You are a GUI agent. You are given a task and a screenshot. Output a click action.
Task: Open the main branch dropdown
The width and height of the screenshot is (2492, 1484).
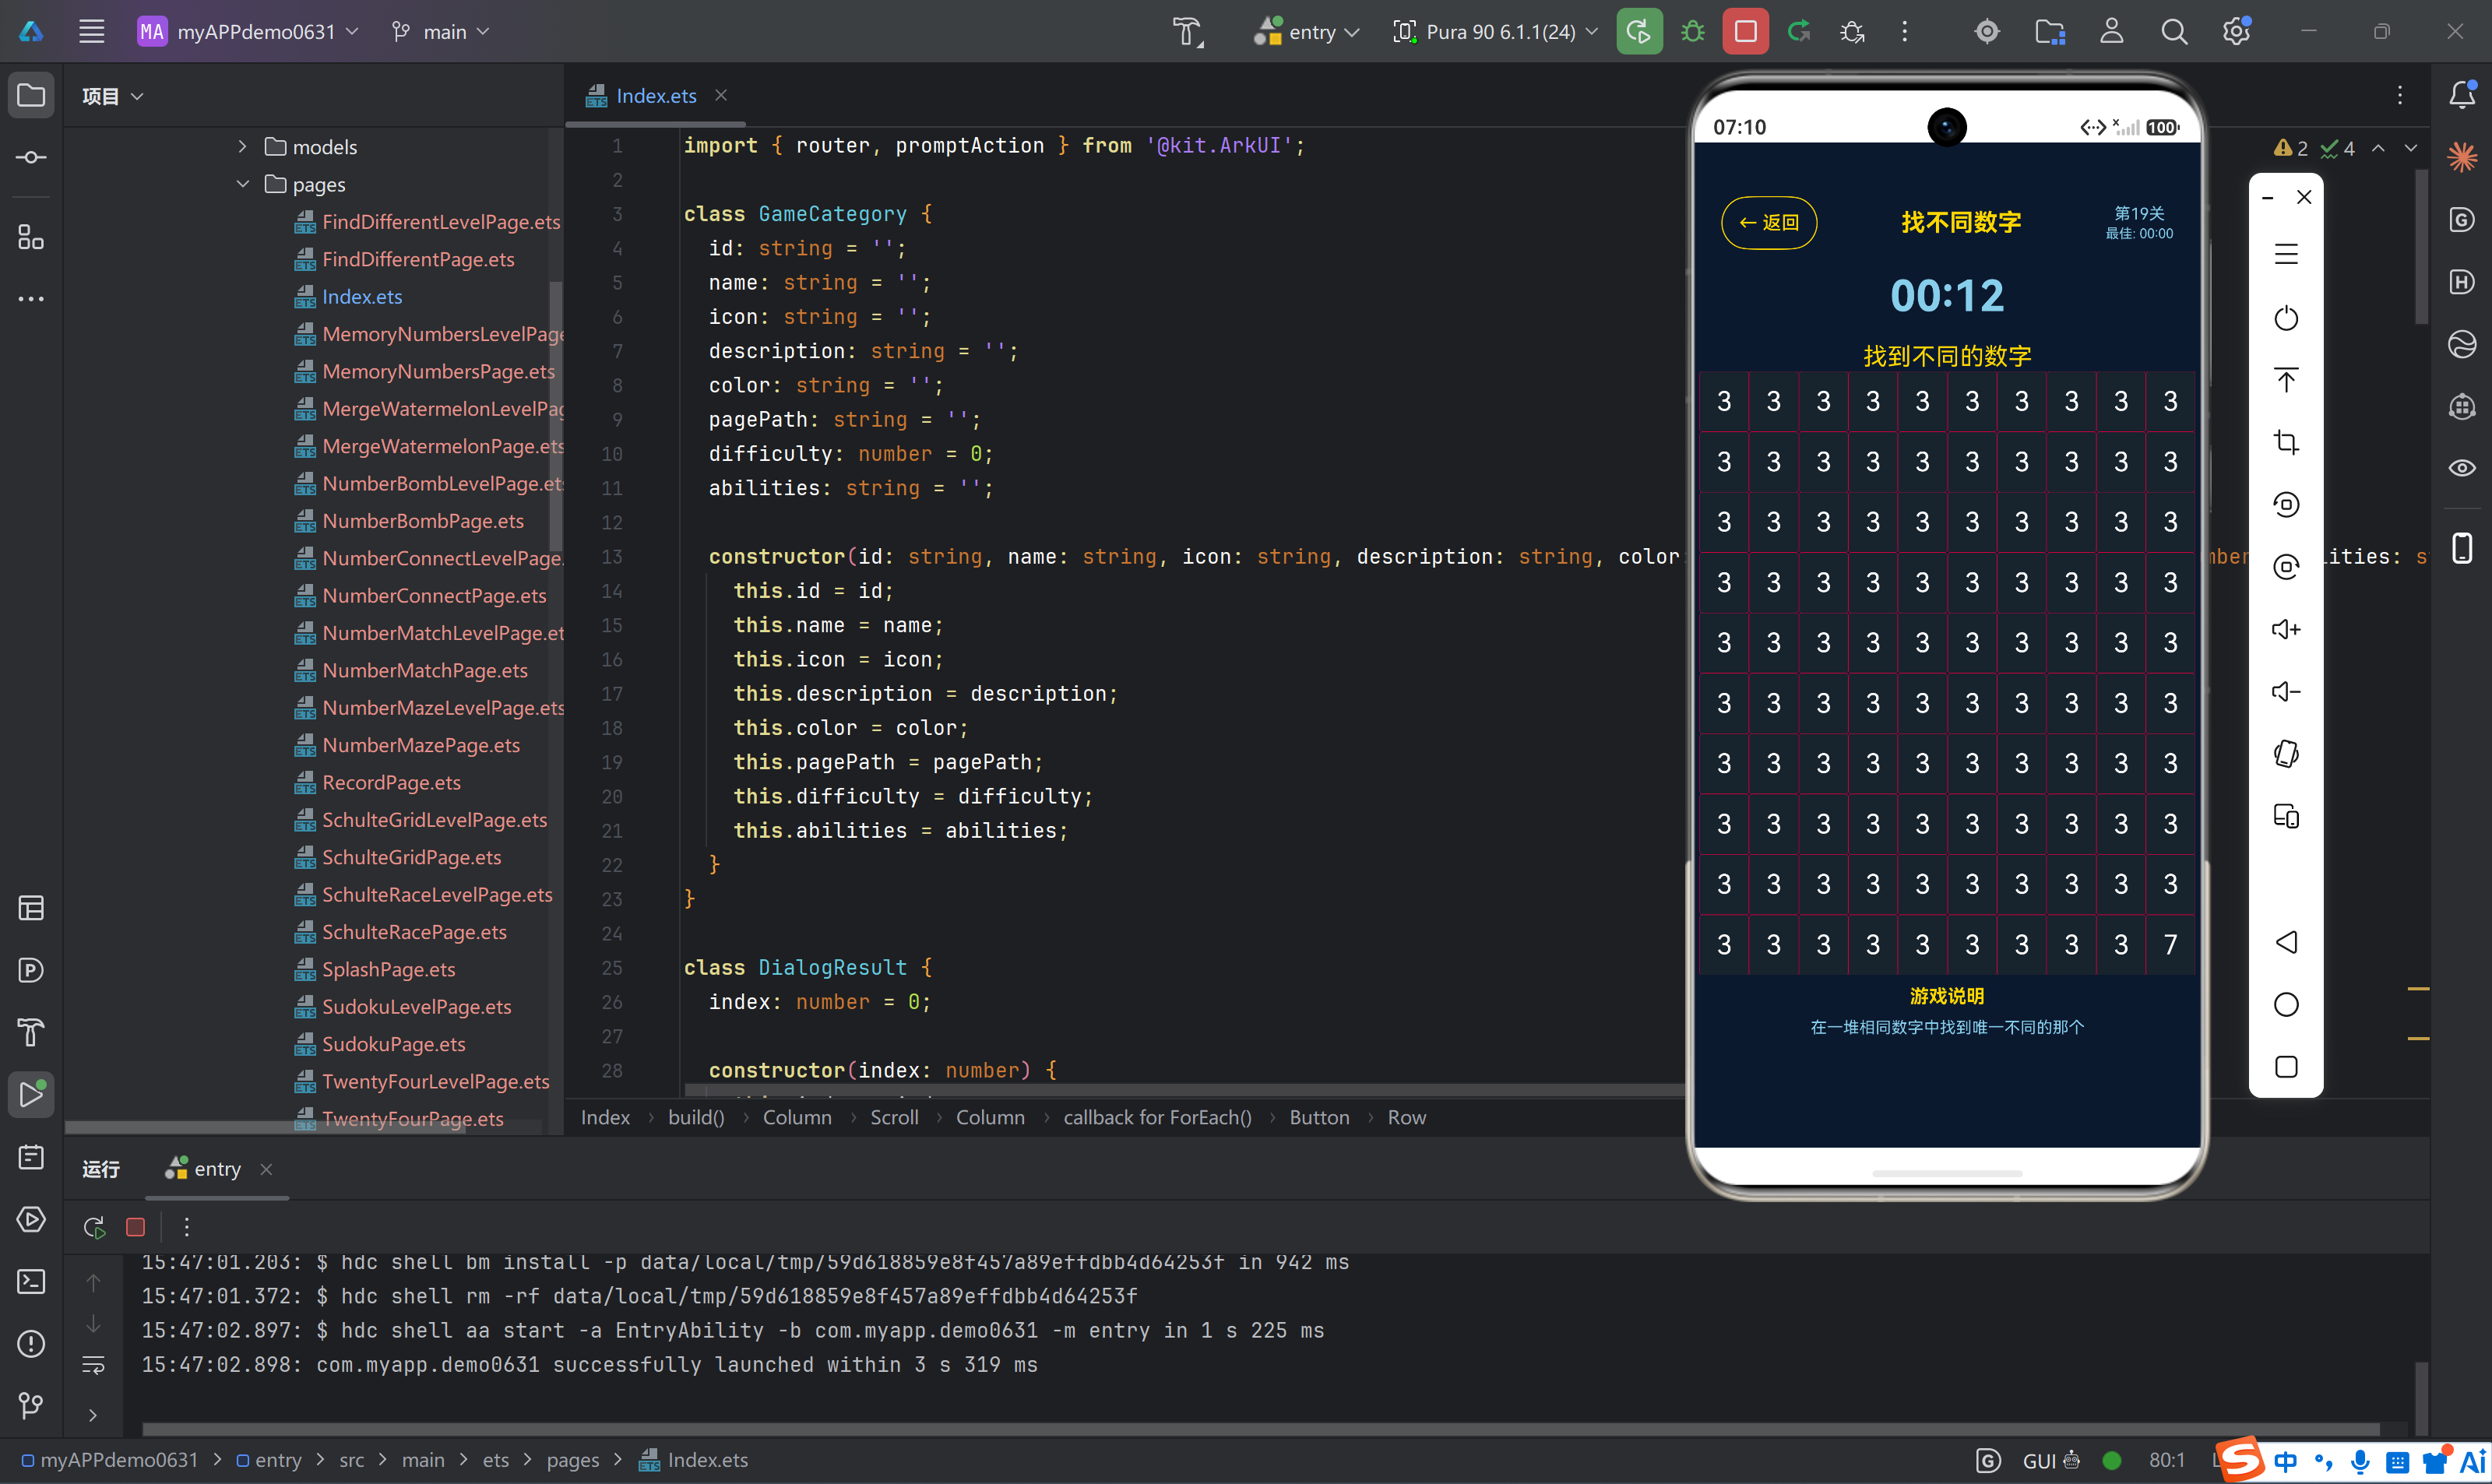(440, 31)
